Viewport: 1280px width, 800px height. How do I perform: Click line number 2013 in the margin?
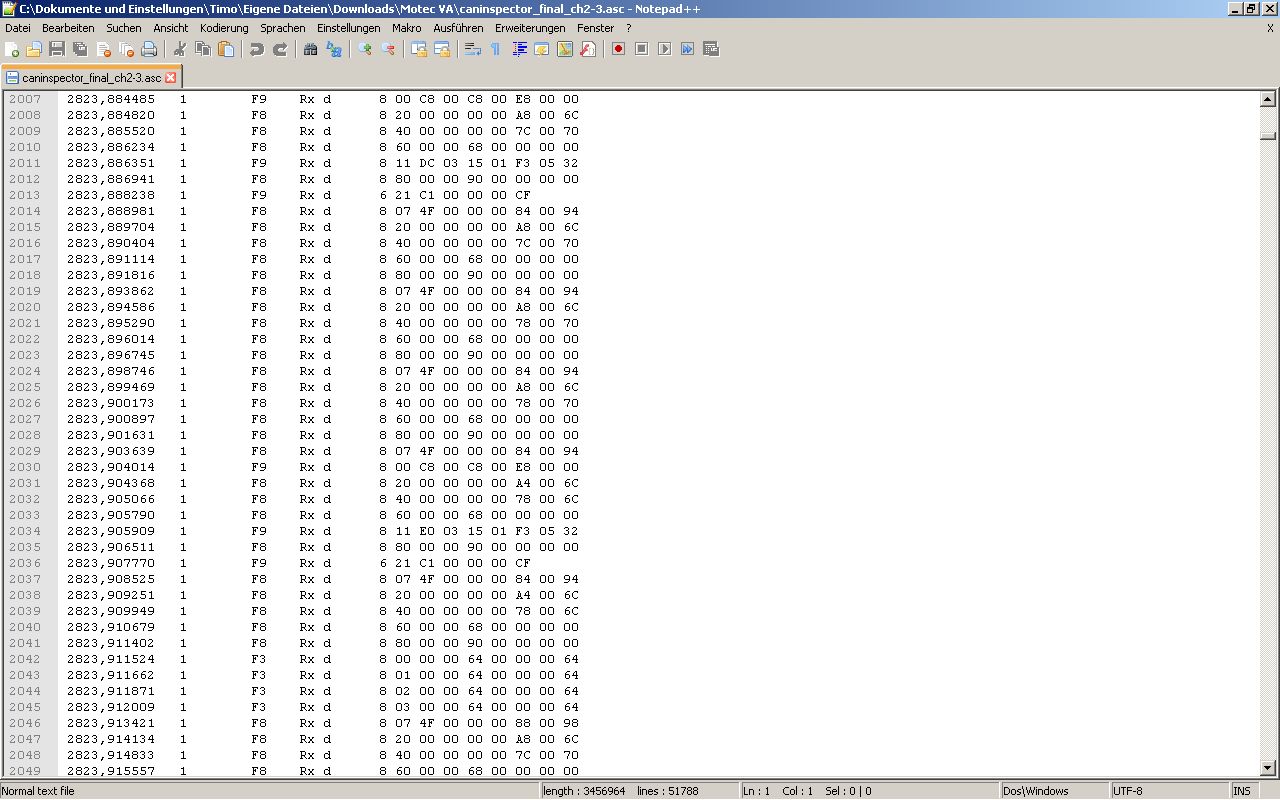pyautogui.click(x=25, y=195)
